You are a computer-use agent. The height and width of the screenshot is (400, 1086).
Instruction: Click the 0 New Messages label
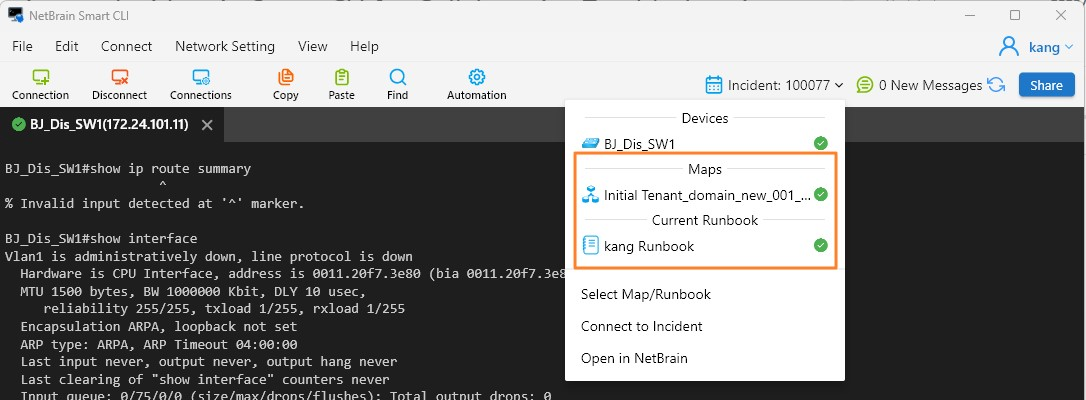coord(930,85)
